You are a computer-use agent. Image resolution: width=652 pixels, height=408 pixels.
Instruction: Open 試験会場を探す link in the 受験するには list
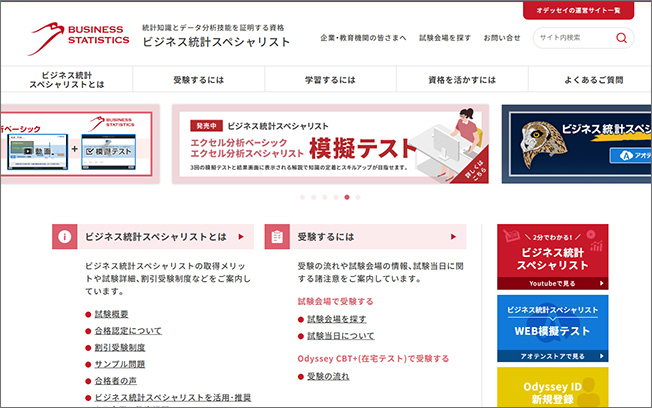pos(337,319)
